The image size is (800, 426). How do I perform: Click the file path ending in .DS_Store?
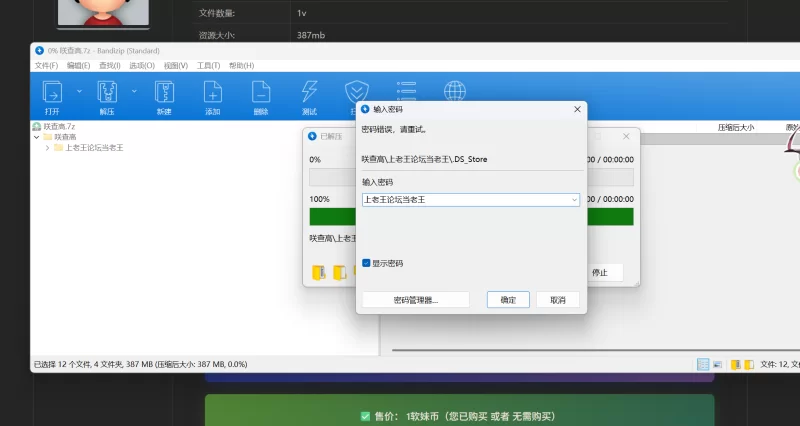coord(424,159)
